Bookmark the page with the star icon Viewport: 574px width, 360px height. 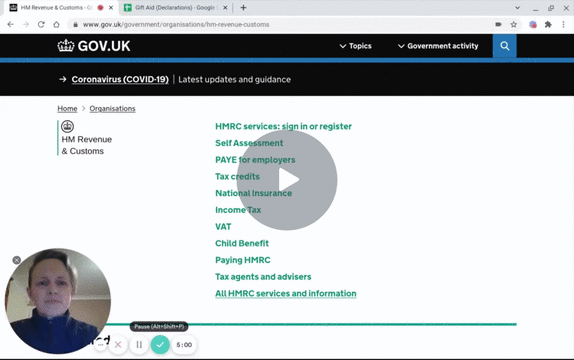click(514, 25)
